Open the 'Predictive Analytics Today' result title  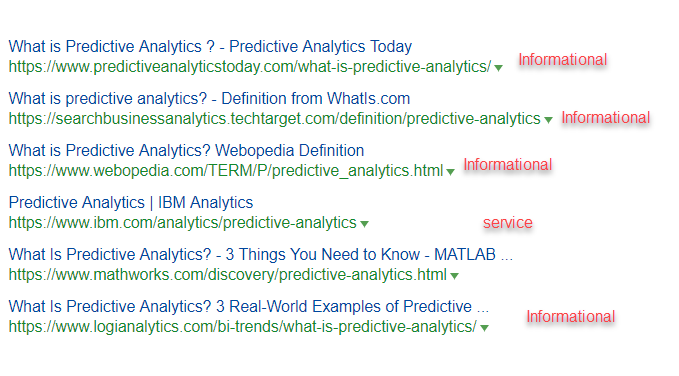click(210, 46)
